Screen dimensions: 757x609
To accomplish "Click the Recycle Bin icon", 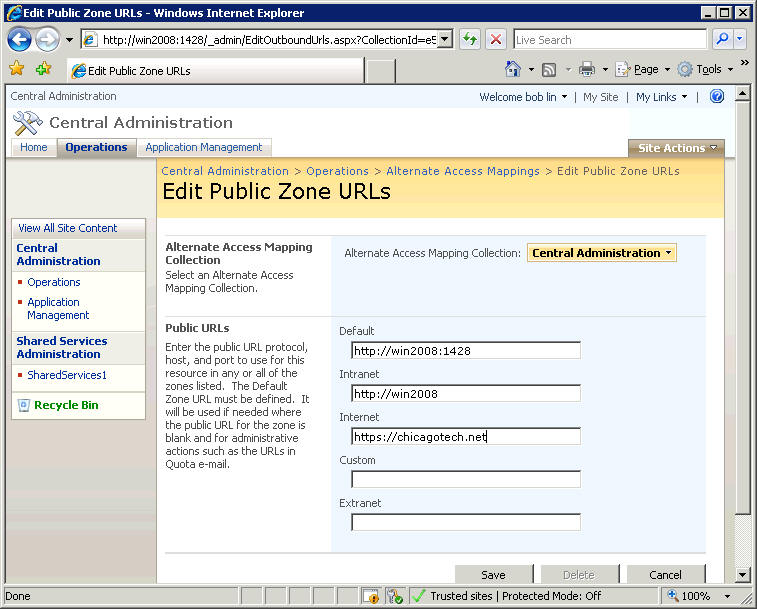I will [x=24, y=405].
